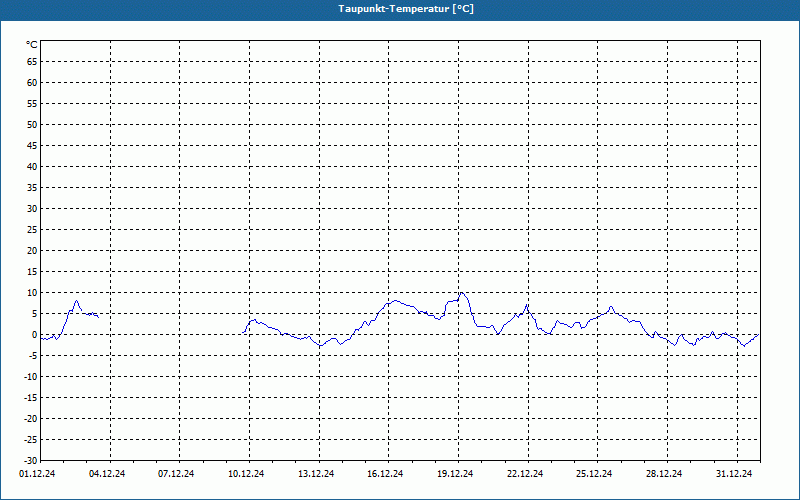
Task: Click the 65 value on the y-axis
Action: pyautogui.click(x=32, y=62)
